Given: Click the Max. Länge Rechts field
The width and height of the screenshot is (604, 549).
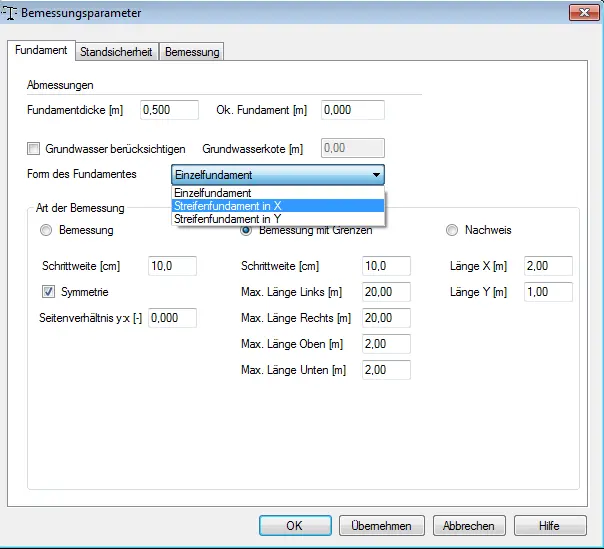Looking at the screenshot, I should (x=386, y=318).
